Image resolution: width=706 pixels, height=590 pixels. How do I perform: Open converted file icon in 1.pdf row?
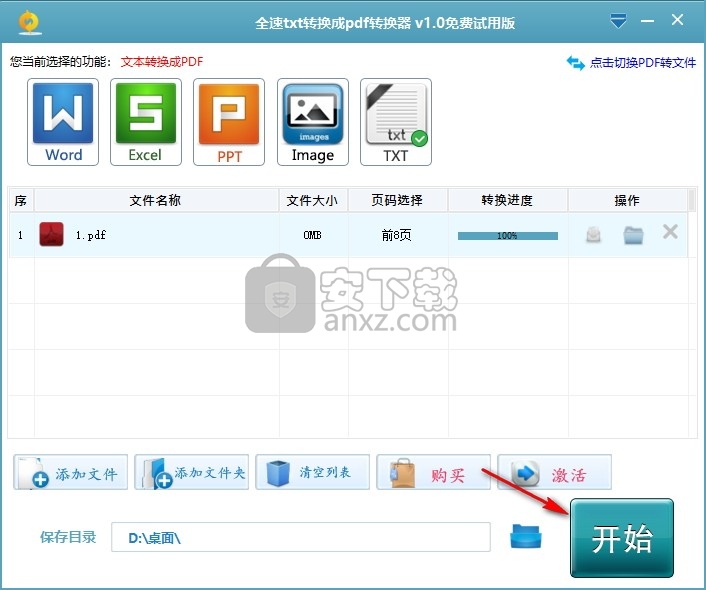click(x=593, y=235)
